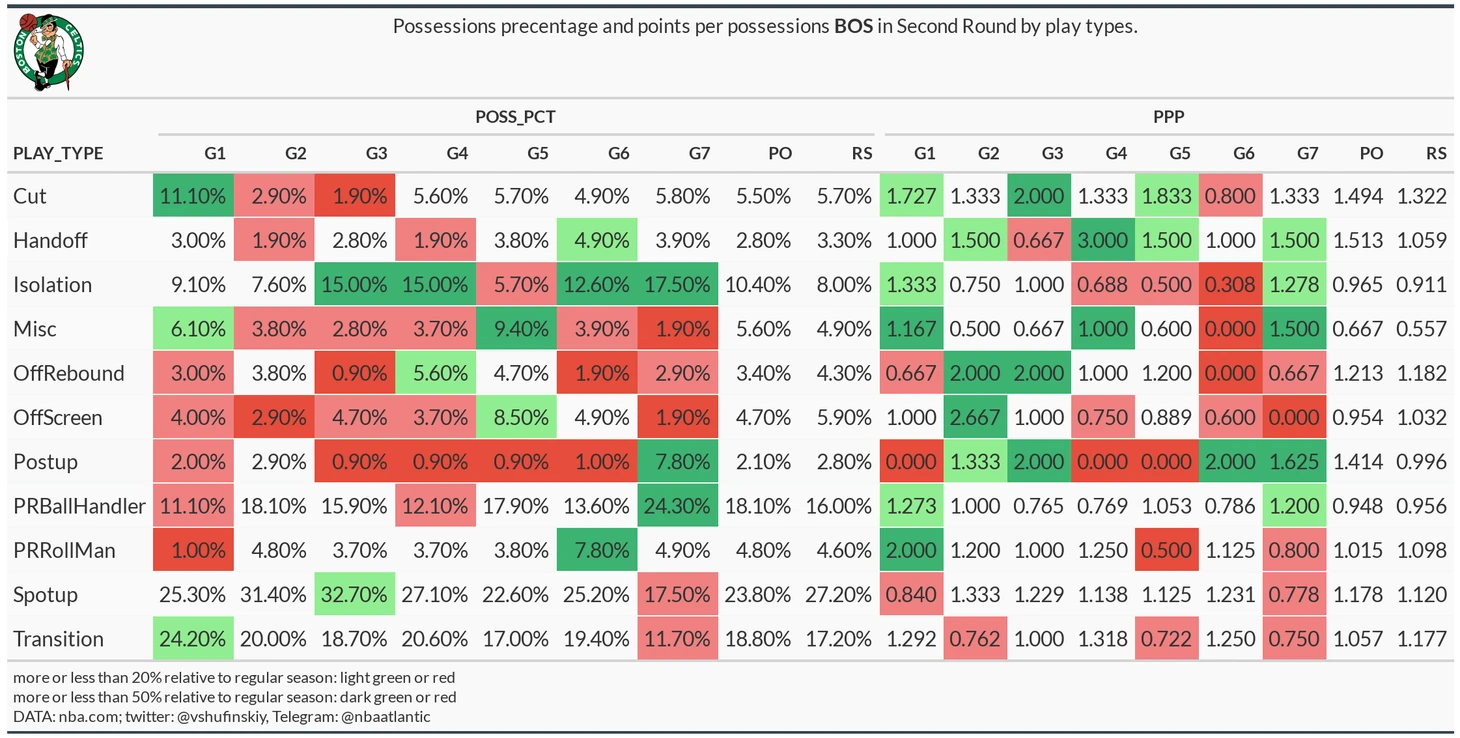The width and height of the screenshot is (1460, 738).
Task: Select the OffRebound row label
Action: point(69,374)
